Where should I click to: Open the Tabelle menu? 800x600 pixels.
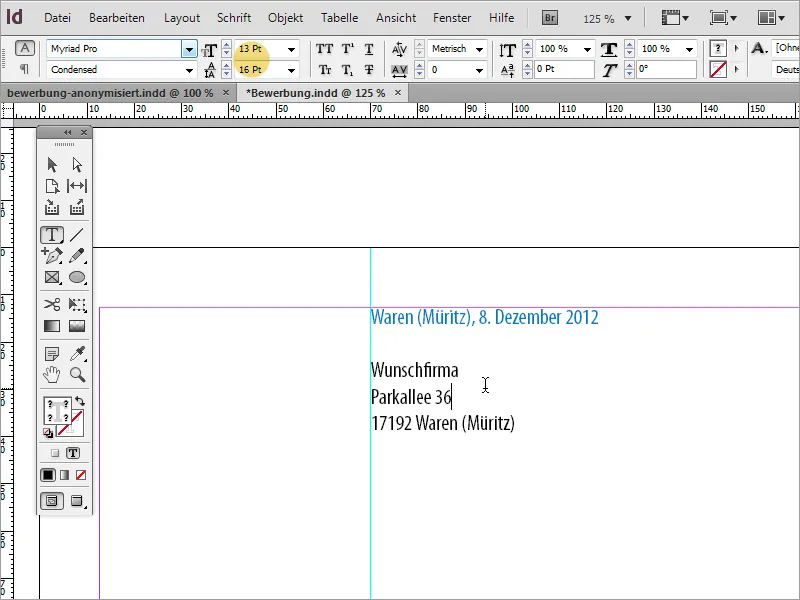339,18
